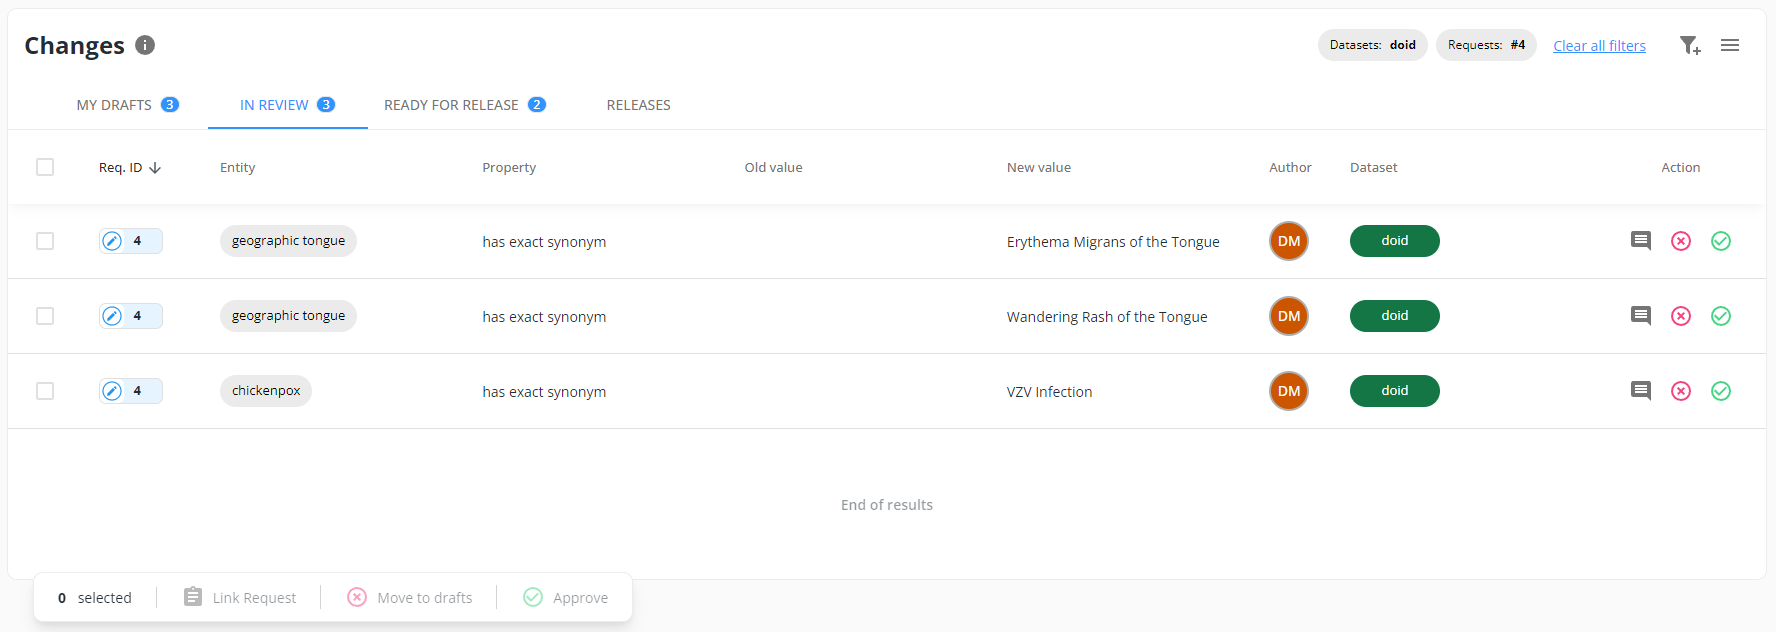This screenshot has height=632, width=1776.
Task: Select the Wandering Rash of the Tongue row checkbox
Action: [x=45, y=316]
